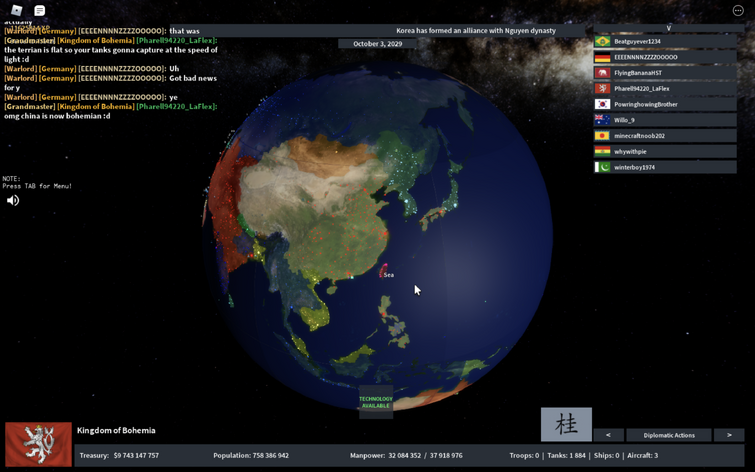Go to next action menu with > arrow

(x=729, y=435)
